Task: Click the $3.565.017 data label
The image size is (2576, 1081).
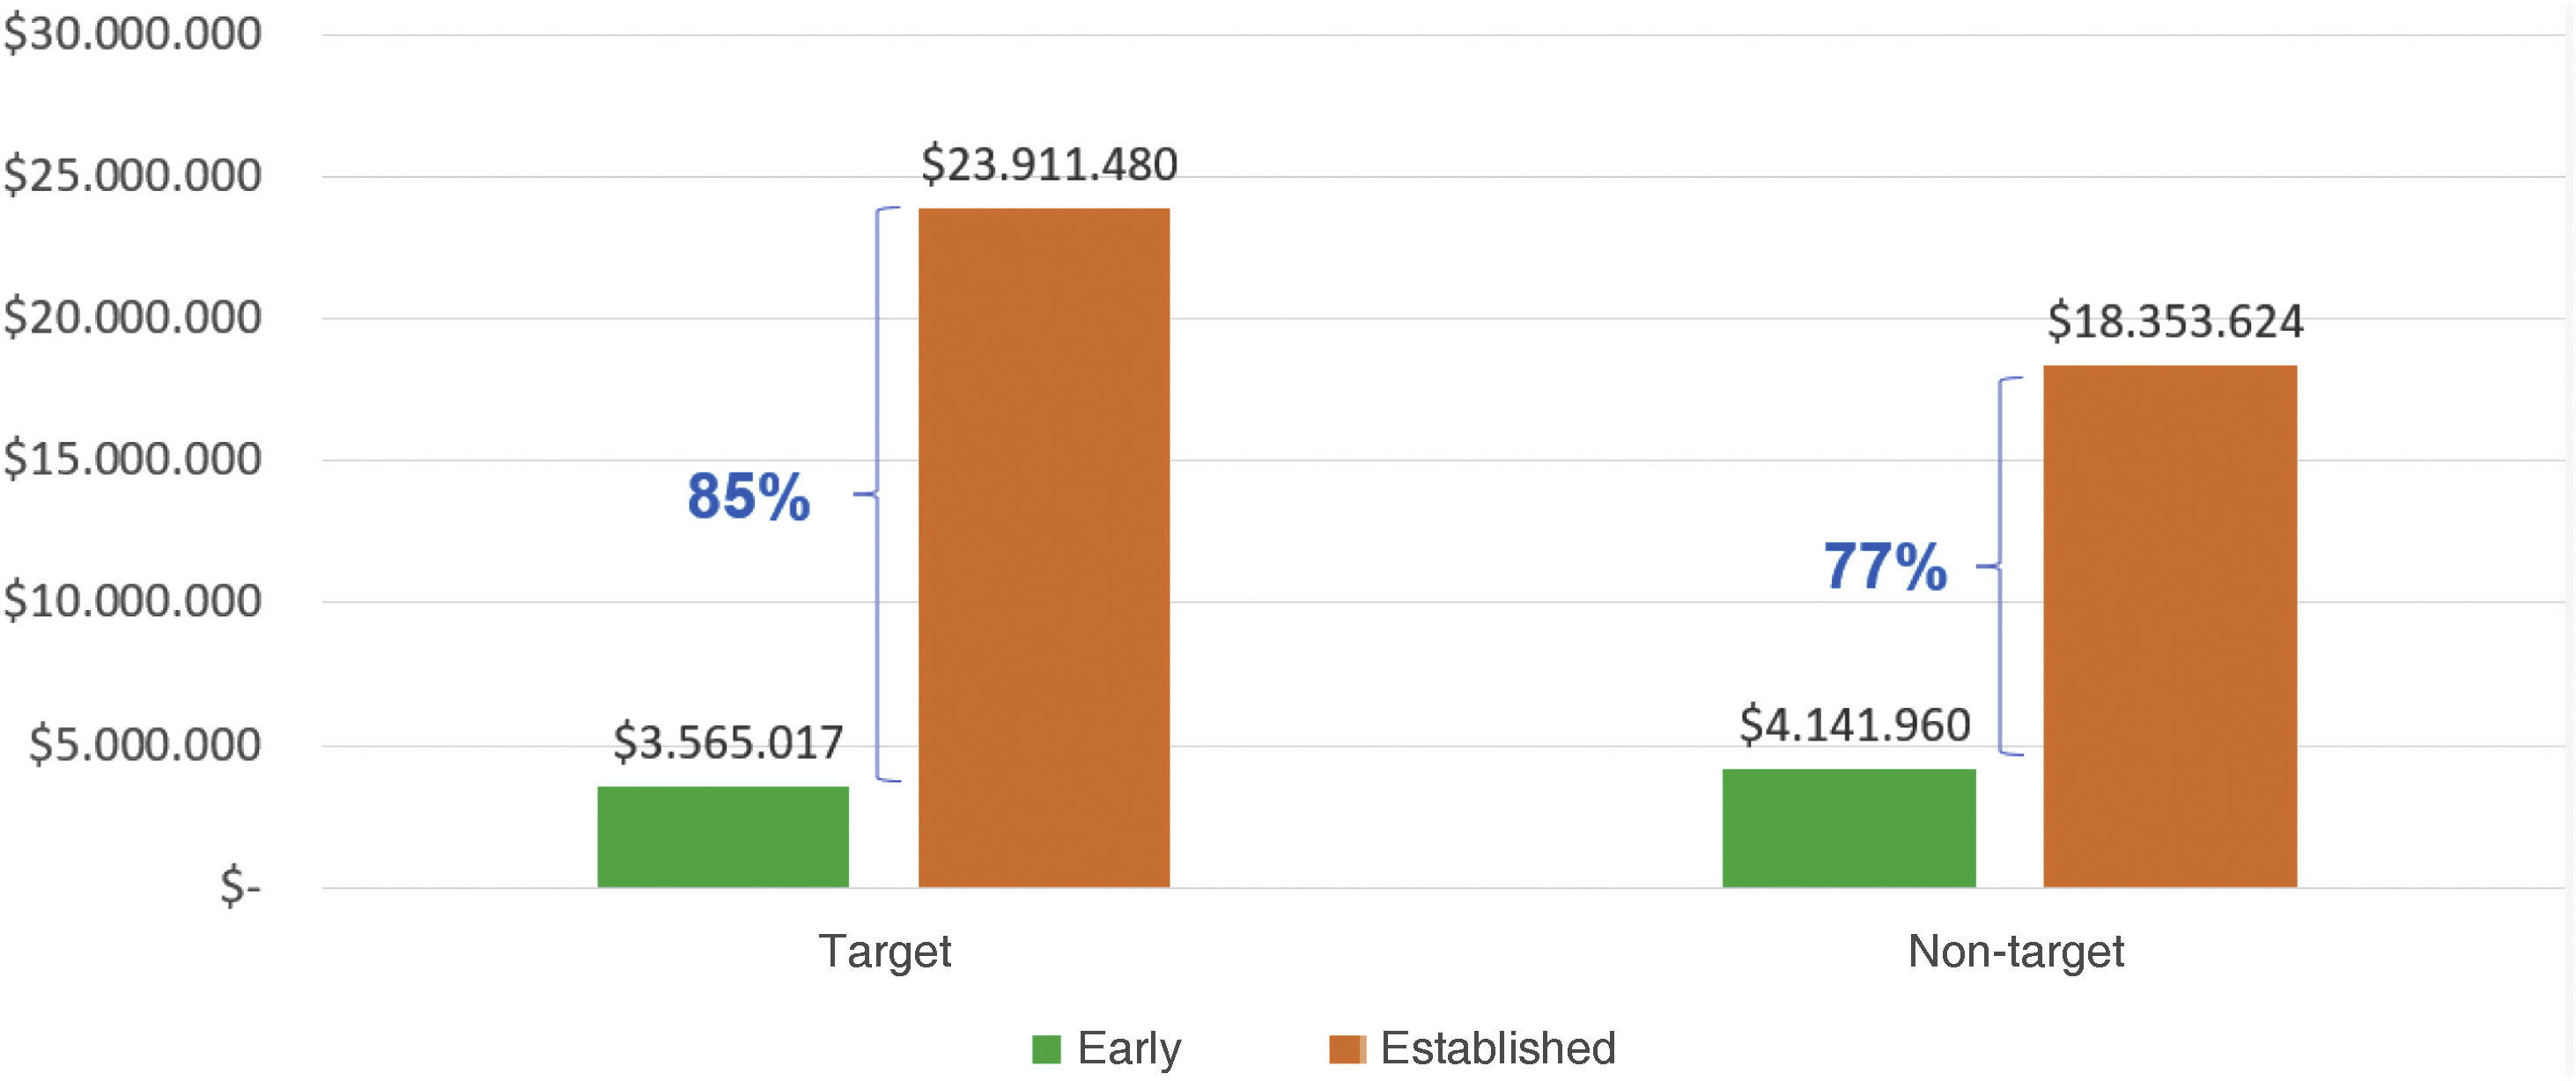Action: point(728,743)
